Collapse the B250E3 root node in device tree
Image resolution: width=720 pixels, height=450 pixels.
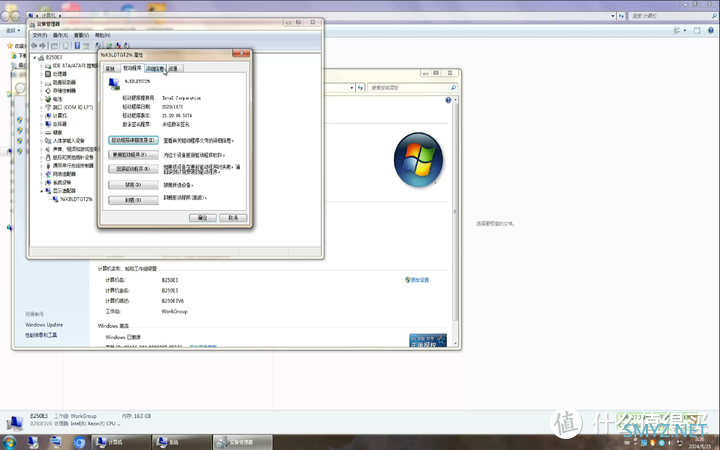click(34, 57)
